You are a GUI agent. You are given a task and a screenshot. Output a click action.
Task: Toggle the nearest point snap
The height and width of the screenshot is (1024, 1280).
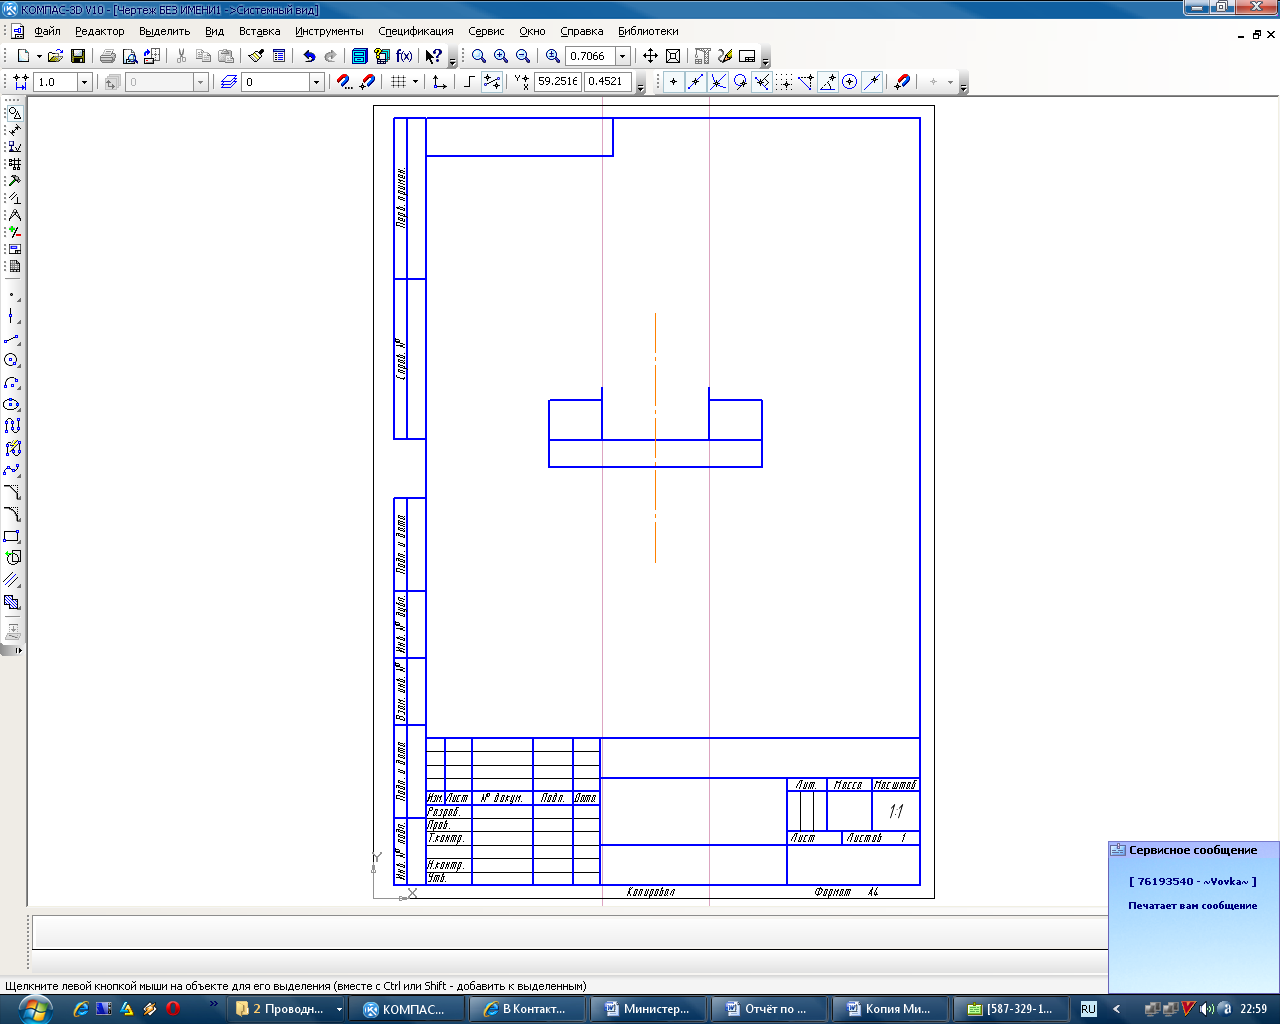point(673,82)
